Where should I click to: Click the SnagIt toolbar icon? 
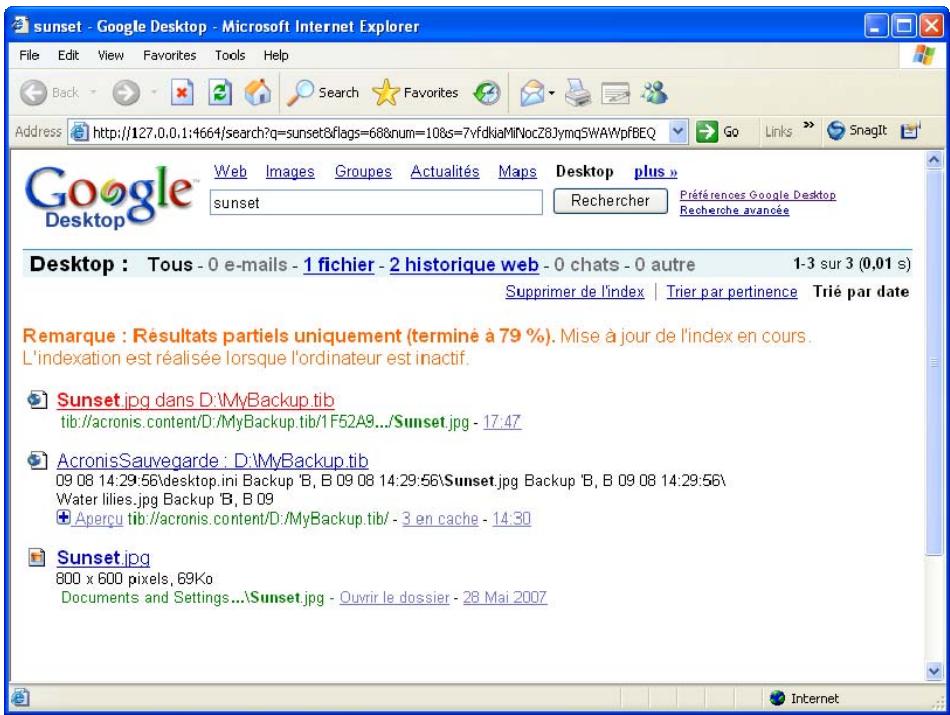(857, 130)
